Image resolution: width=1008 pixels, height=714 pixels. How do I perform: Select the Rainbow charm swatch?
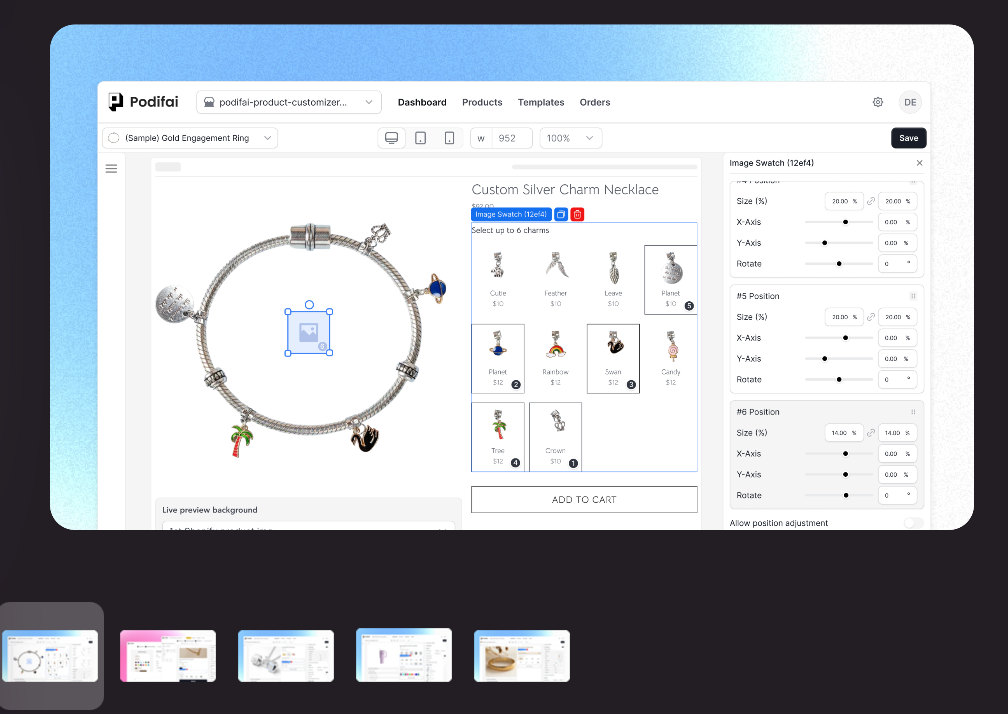tap(555, 358)
